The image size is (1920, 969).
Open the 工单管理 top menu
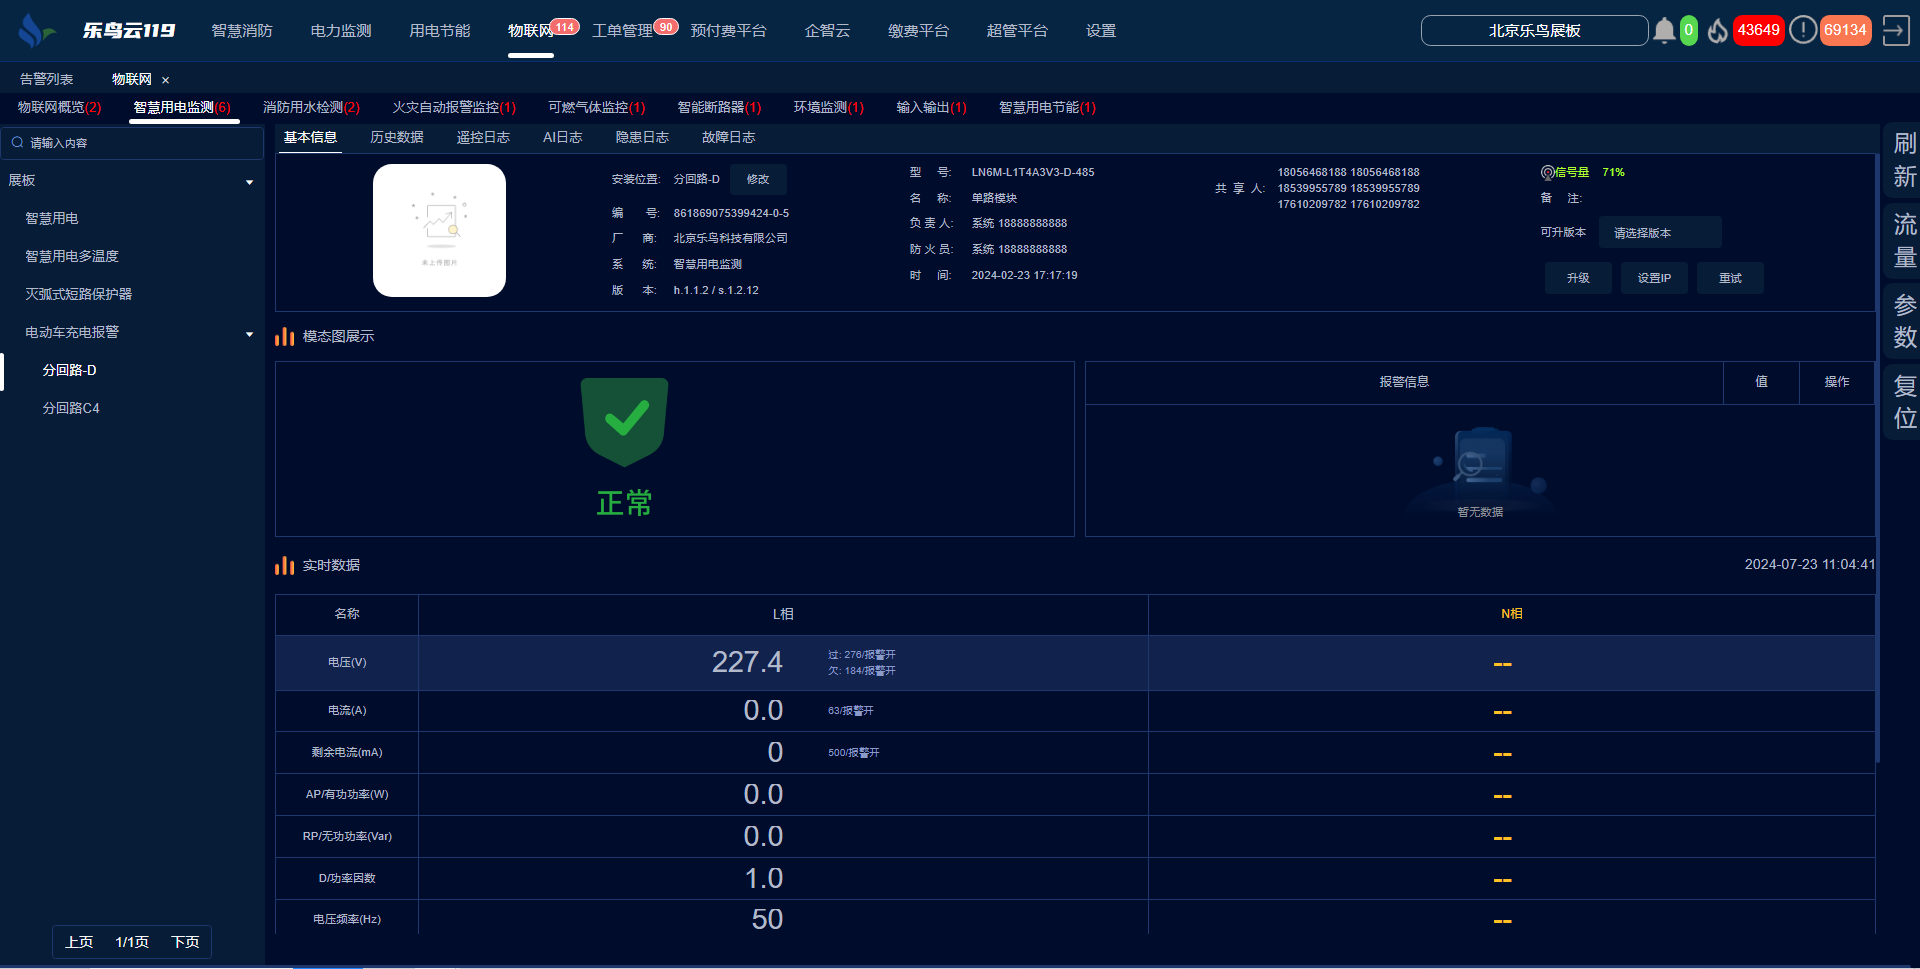pyautogui.click(x=622, y=31)
